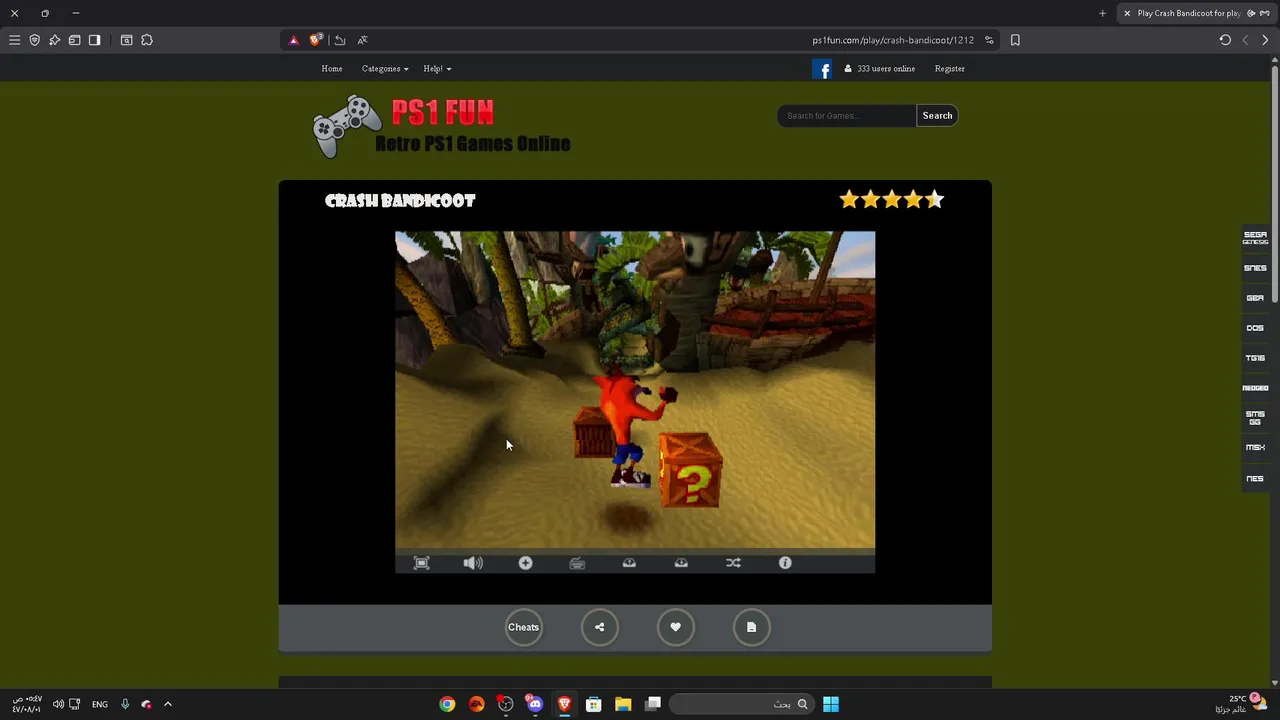Click the 333 users online text
This screenshot has width=1280, height=720.
(x=886, y=69)
